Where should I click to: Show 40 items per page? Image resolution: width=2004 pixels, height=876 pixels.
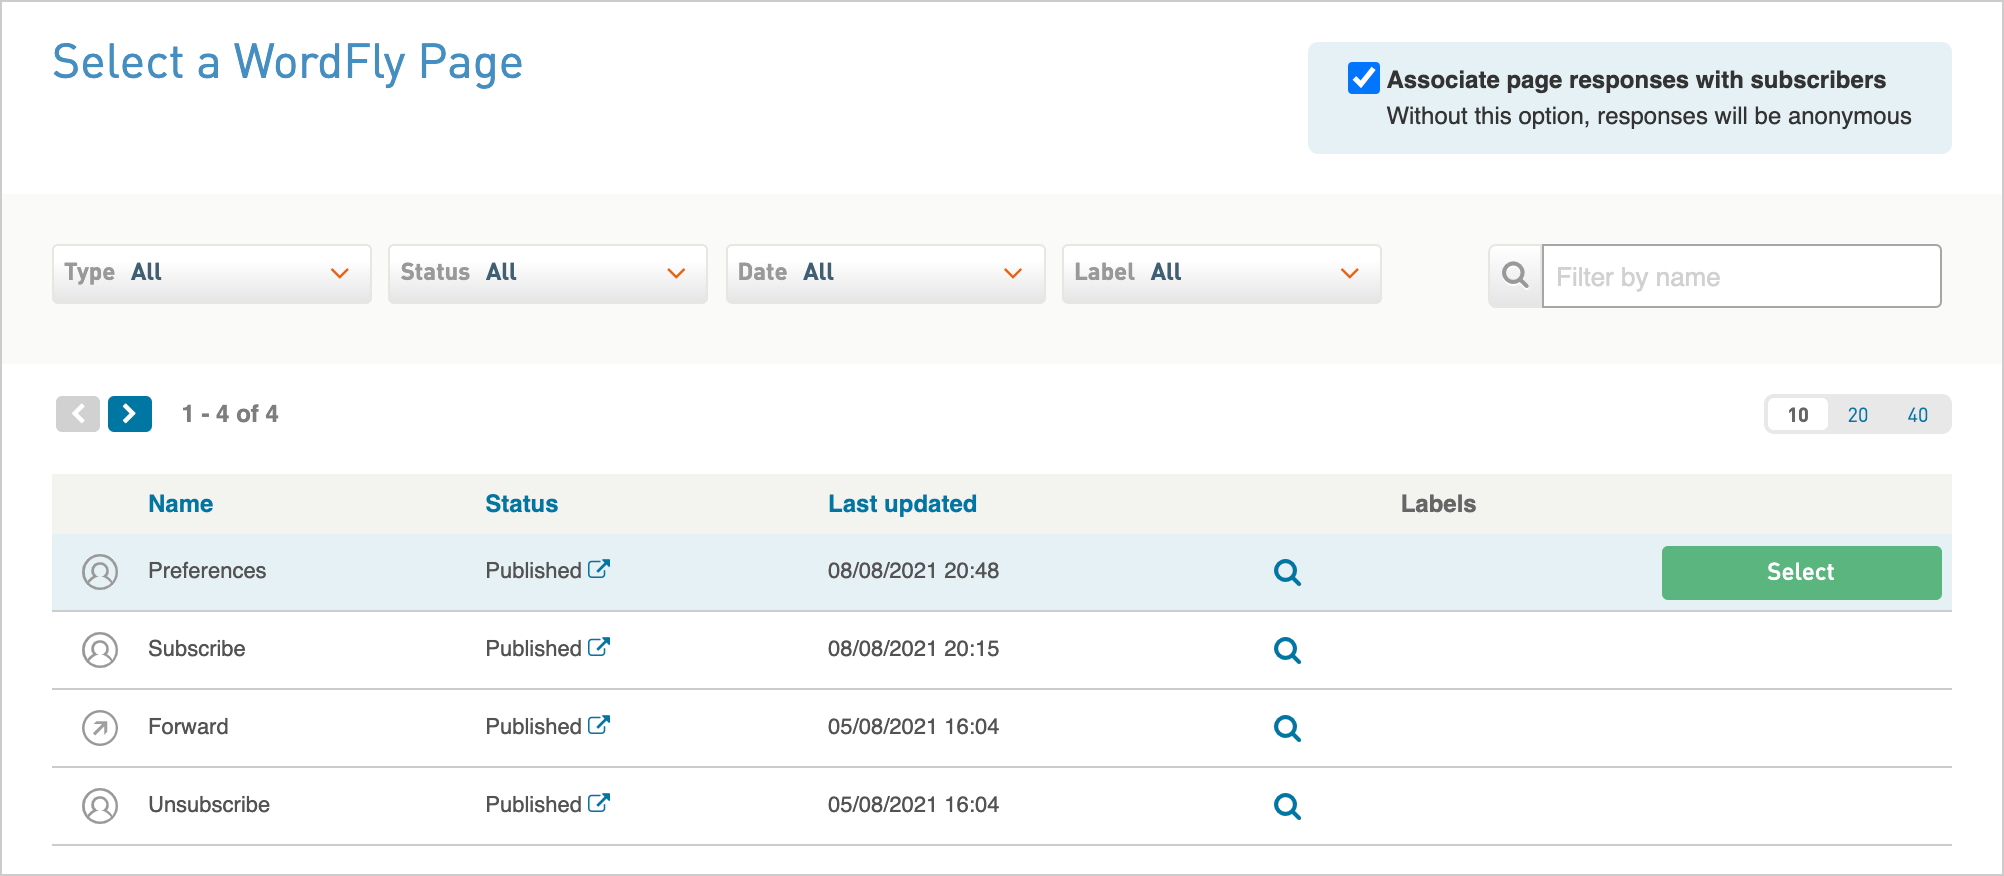(x=1918, y=415)
